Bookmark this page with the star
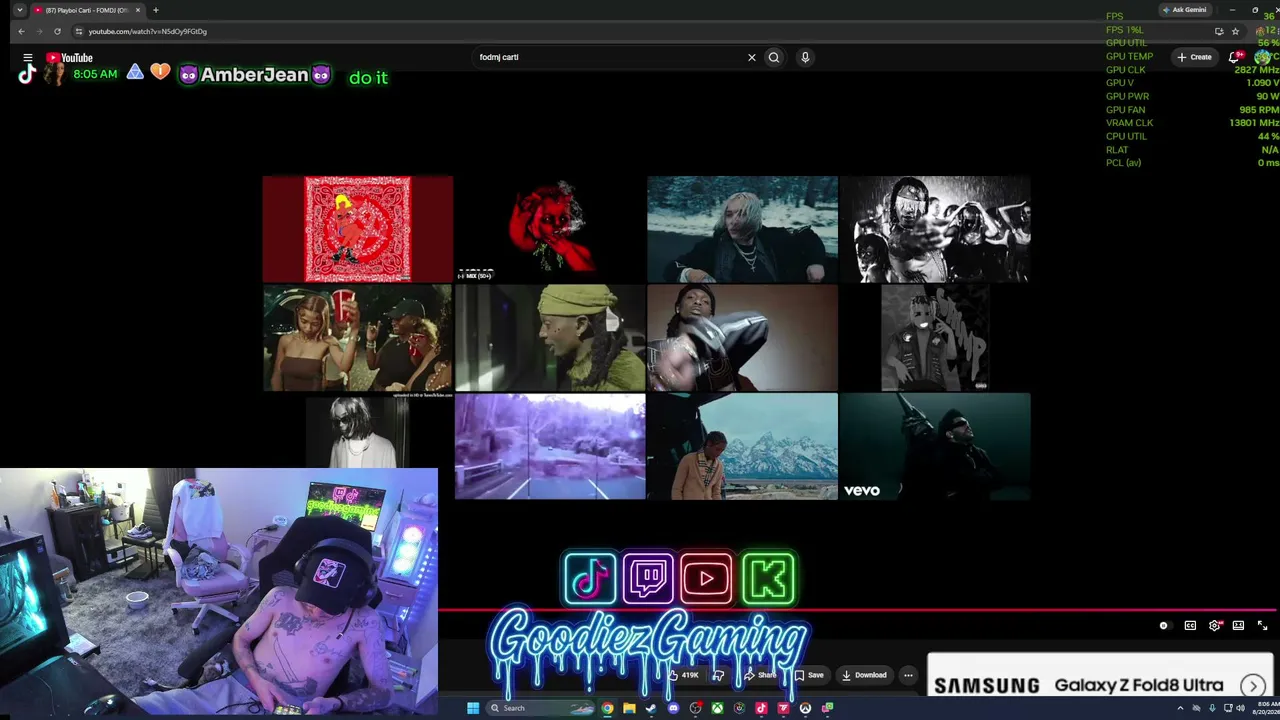The image size is (1280, 720). (x=1235, y=31)
